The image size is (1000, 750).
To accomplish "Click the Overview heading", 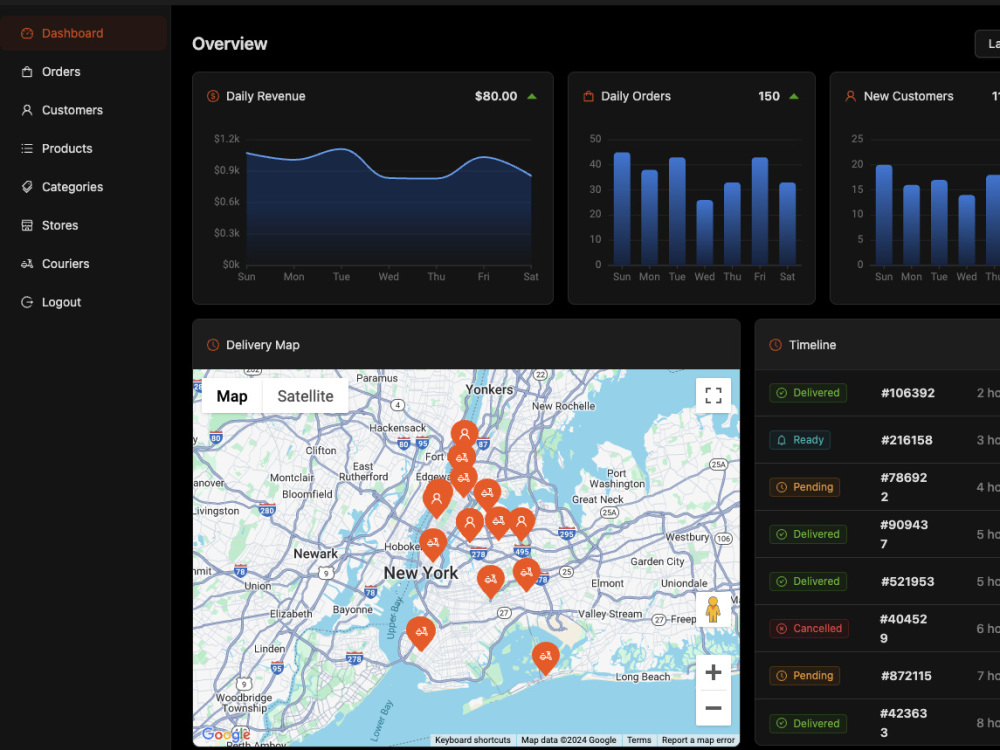I will point(230,44).
